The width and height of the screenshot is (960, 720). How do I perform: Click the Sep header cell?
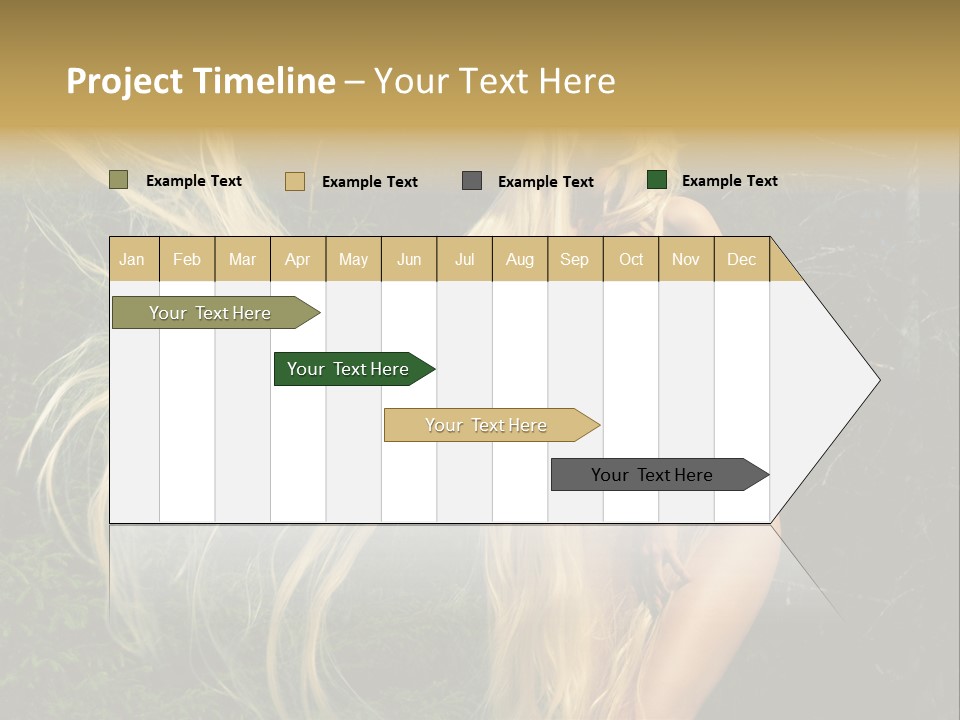point(575,259)
